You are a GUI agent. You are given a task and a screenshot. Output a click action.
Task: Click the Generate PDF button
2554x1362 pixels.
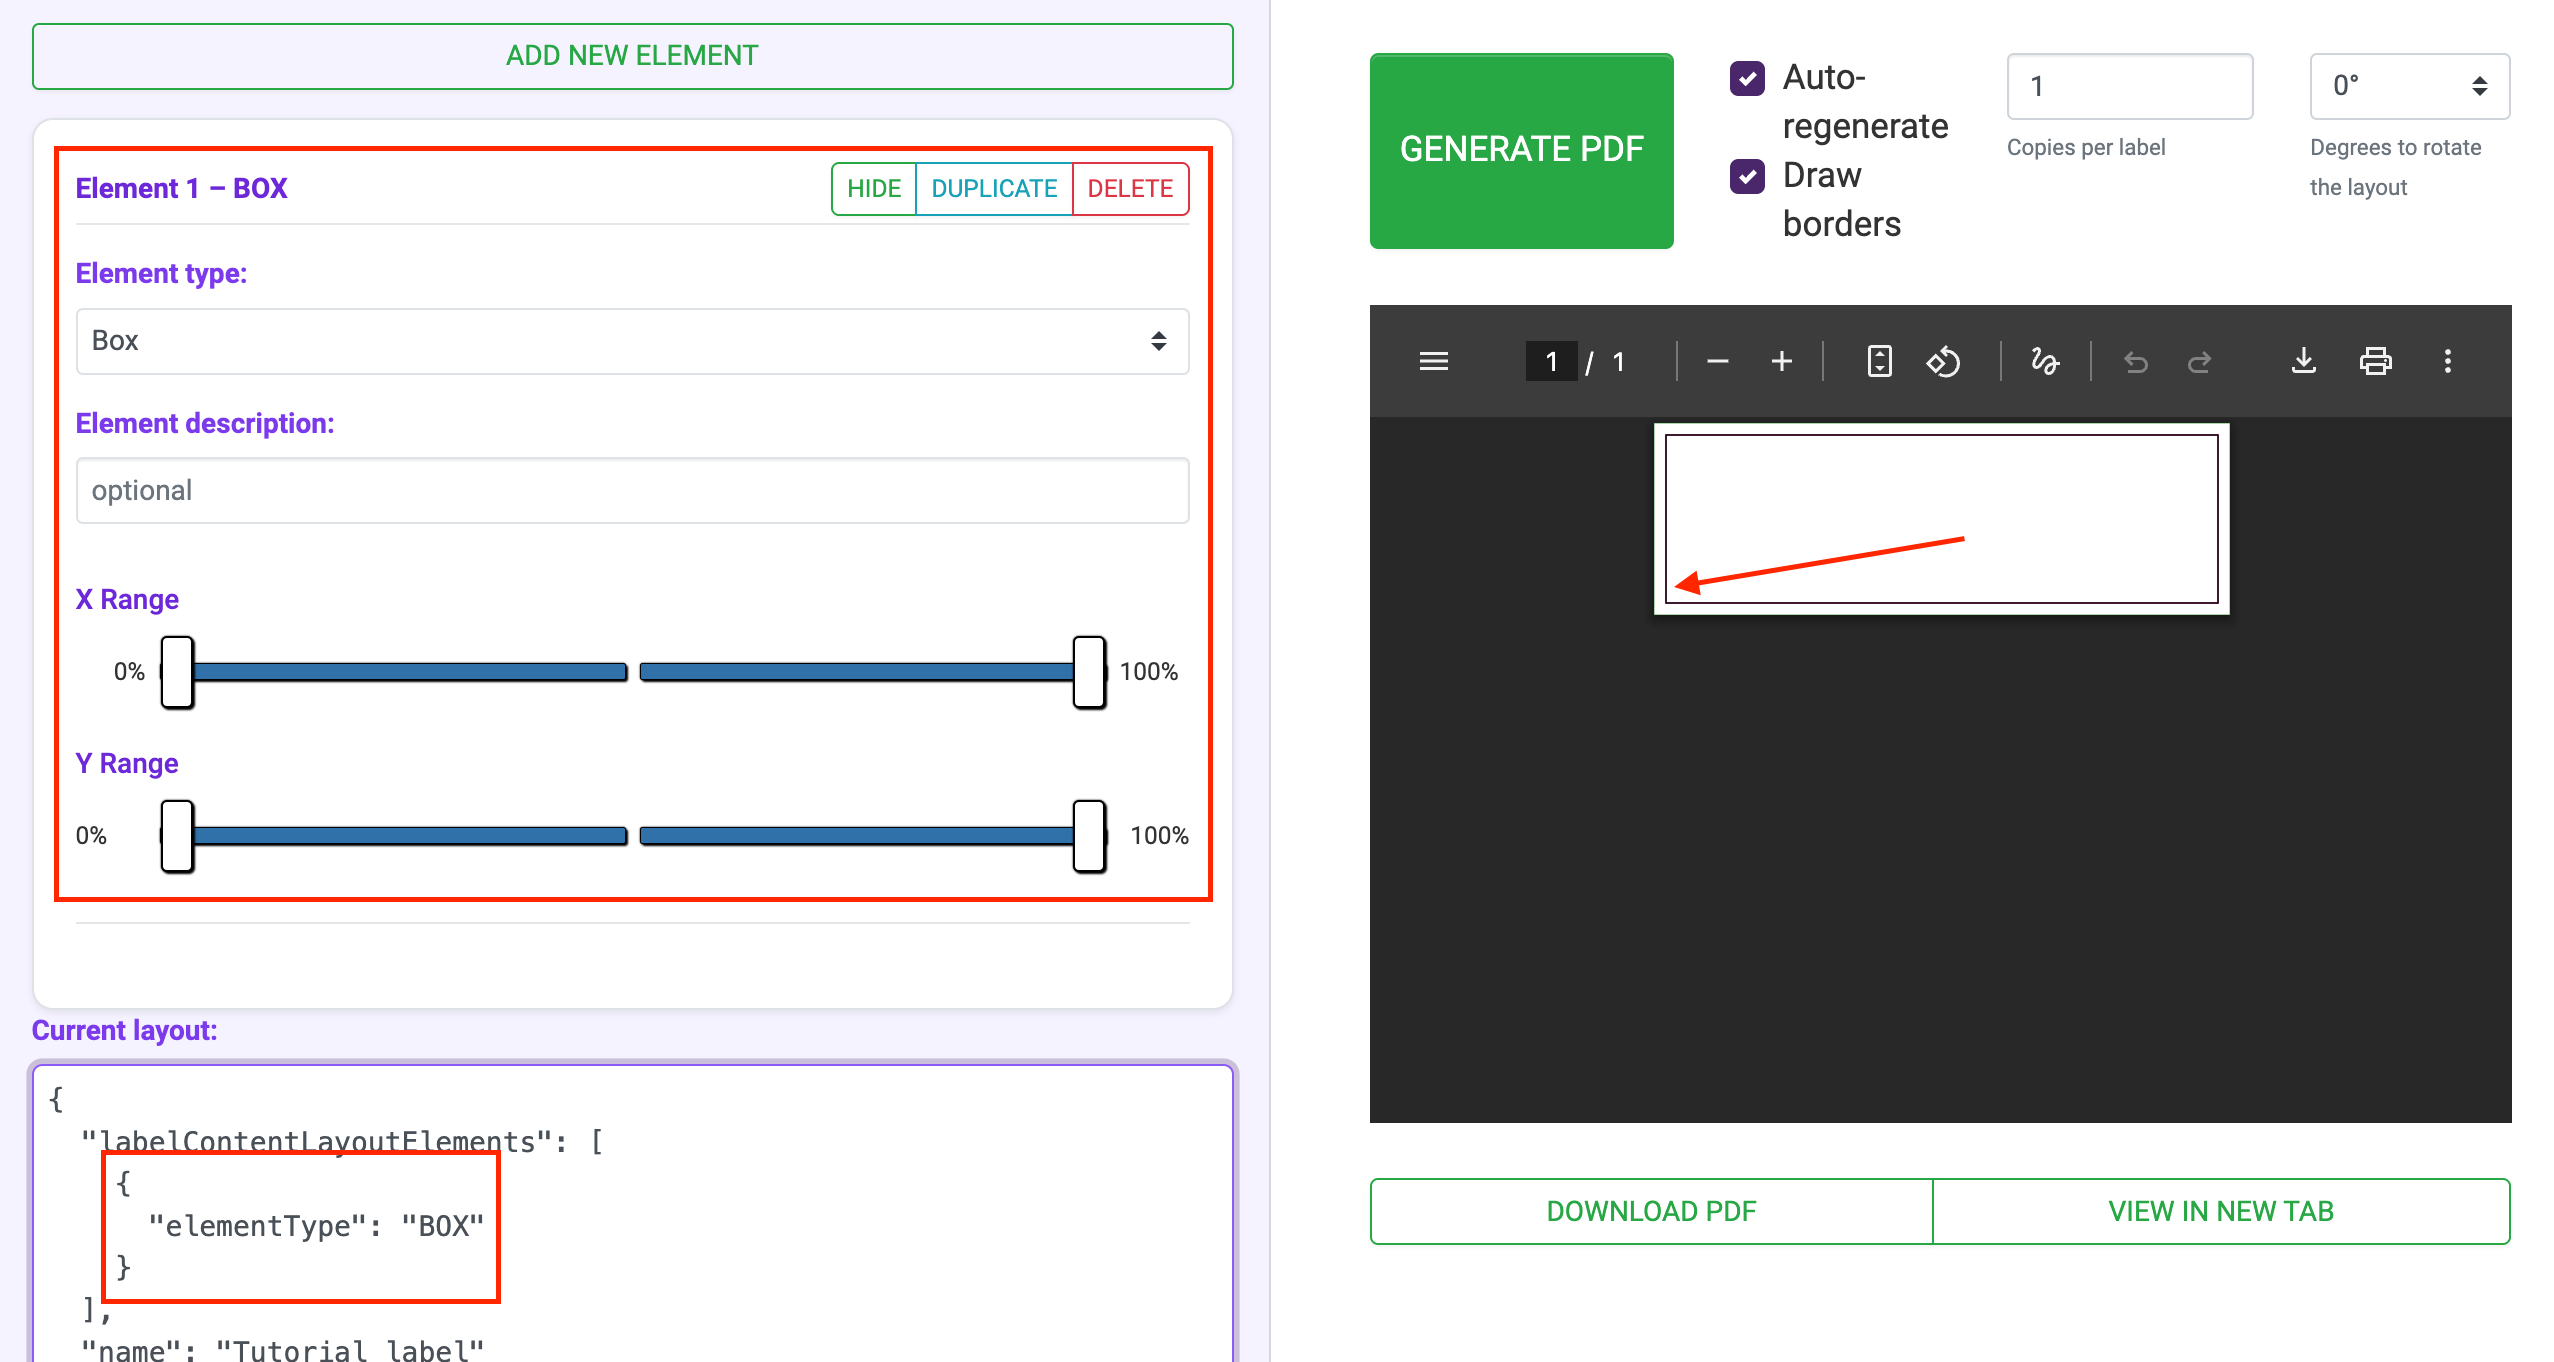coord(1521,150)
